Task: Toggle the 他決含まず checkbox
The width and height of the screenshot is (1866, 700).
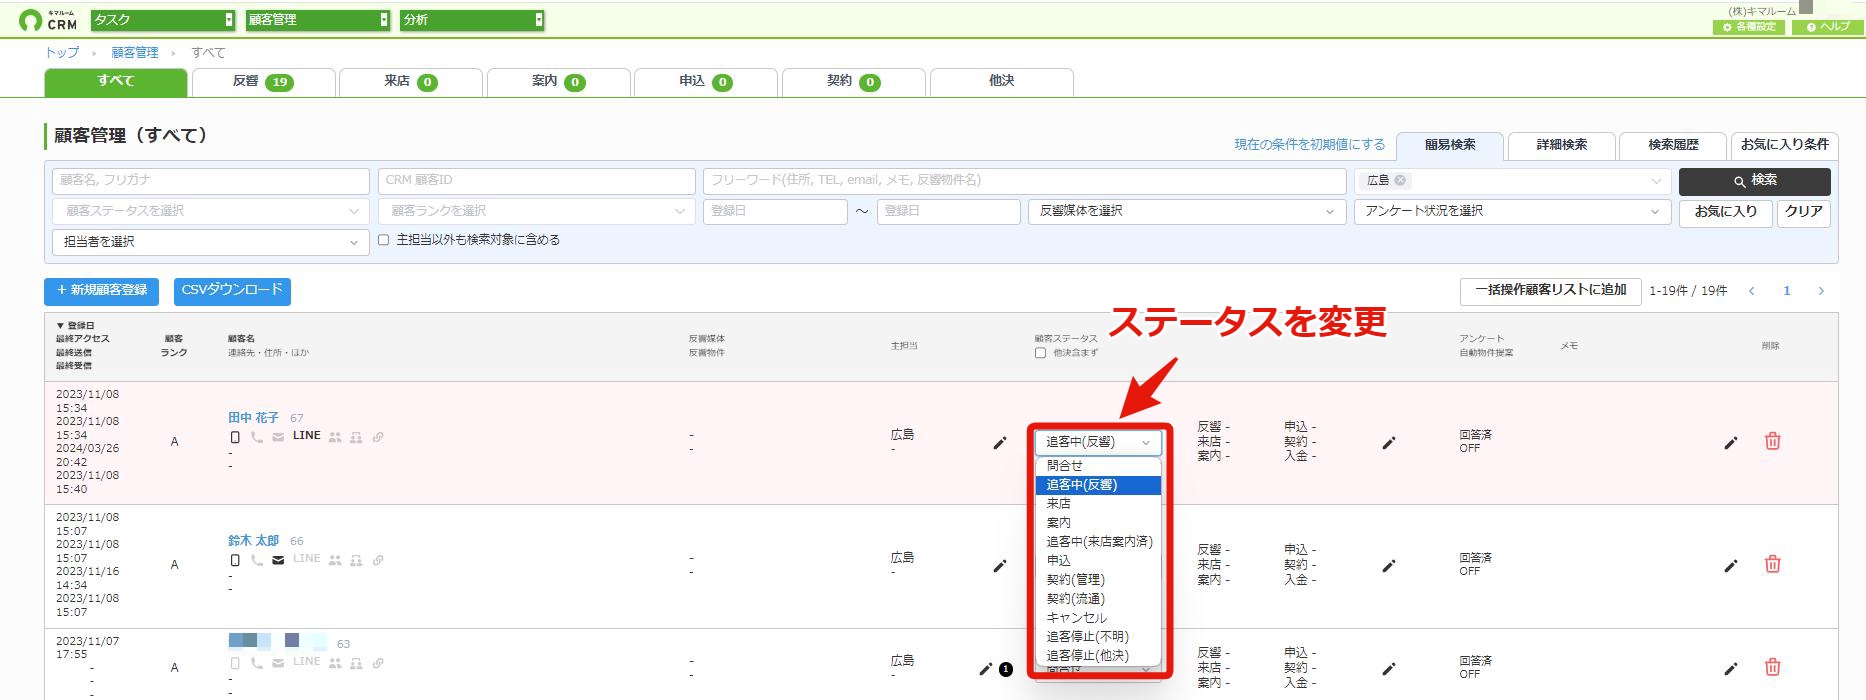Action: [1040, 353]
